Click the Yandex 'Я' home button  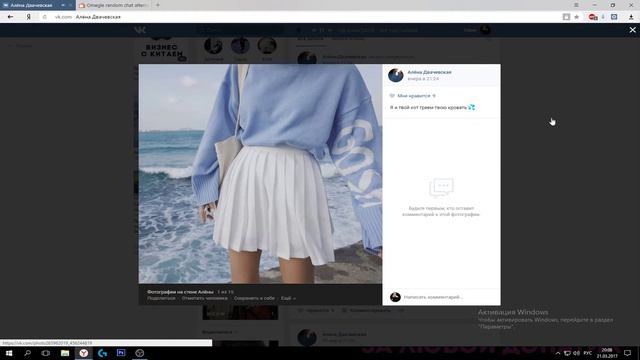tap(29, 17)
